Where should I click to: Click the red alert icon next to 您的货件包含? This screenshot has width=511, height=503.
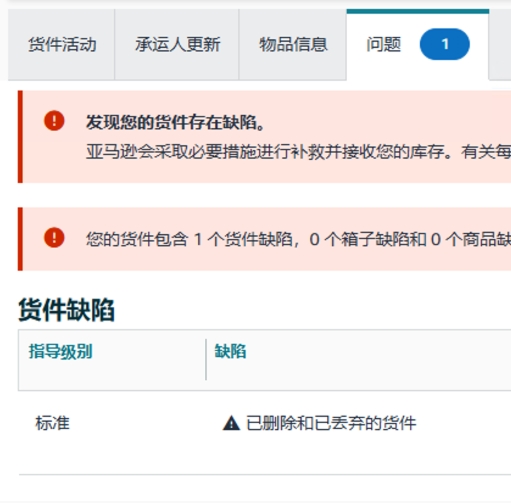pyautogui.click(x=54, y=238)
